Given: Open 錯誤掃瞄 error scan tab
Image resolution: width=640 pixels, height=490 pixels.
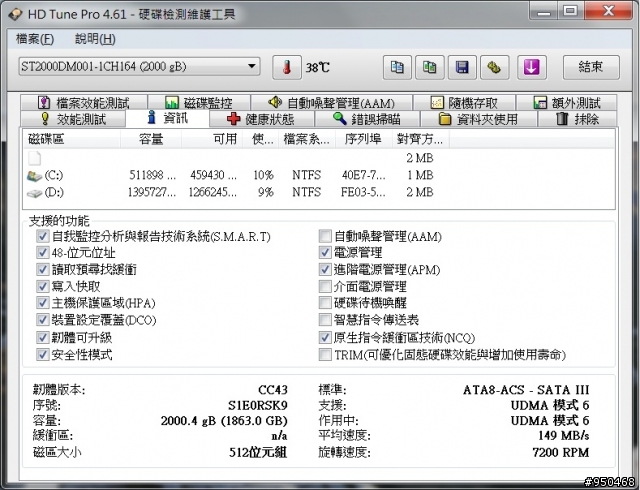Looking at the screenshot, I should 367,119.
